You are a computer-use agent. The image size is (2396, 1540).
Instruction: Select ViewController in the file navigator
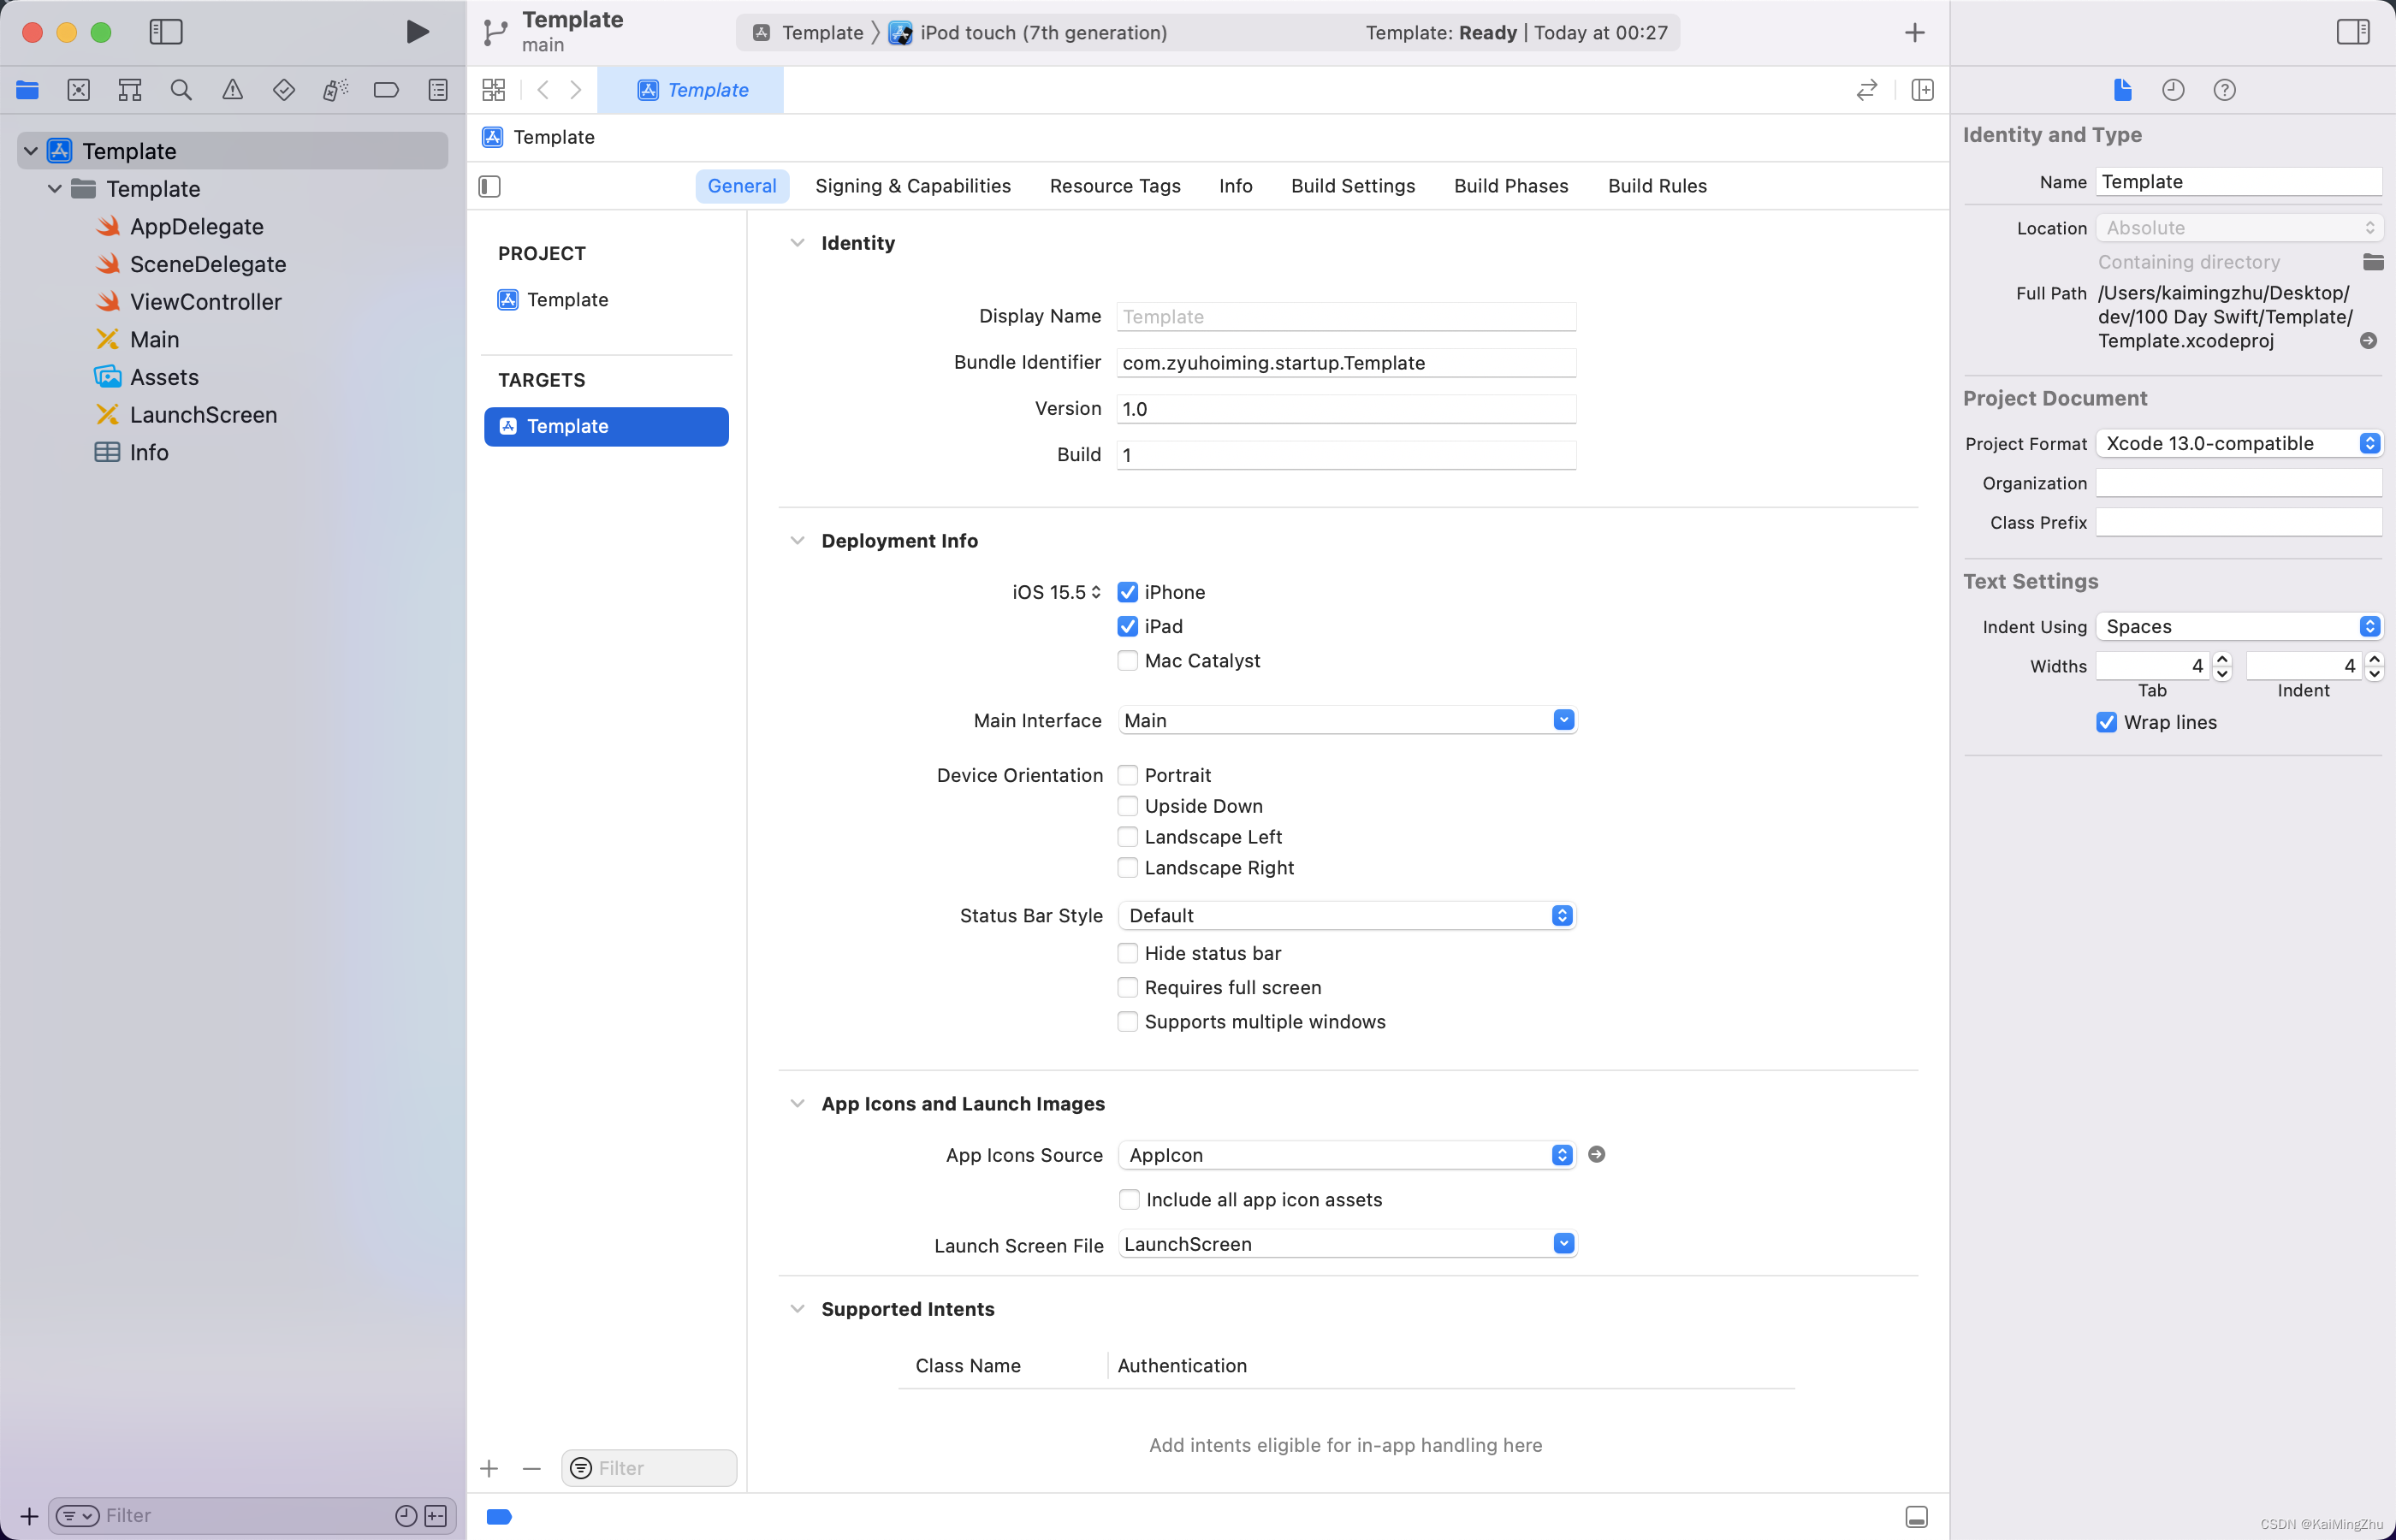[205, 302]
